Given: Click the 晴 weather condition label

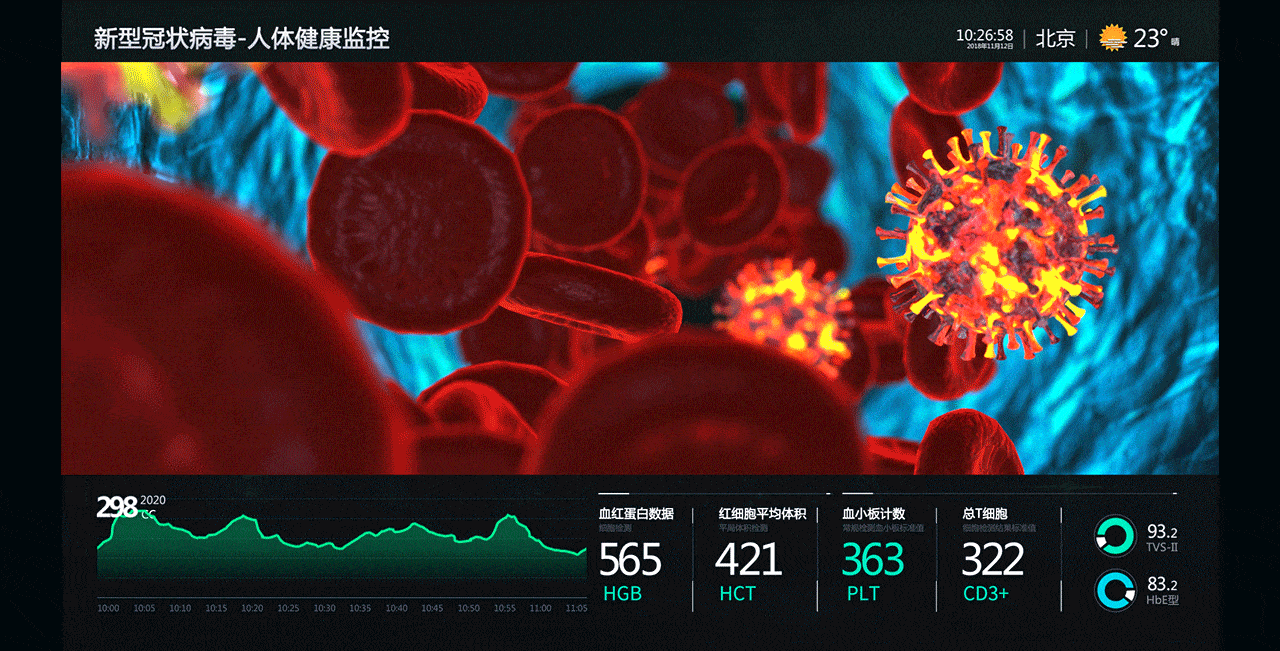Looking at the screenshot, I should pos(1175,42).
